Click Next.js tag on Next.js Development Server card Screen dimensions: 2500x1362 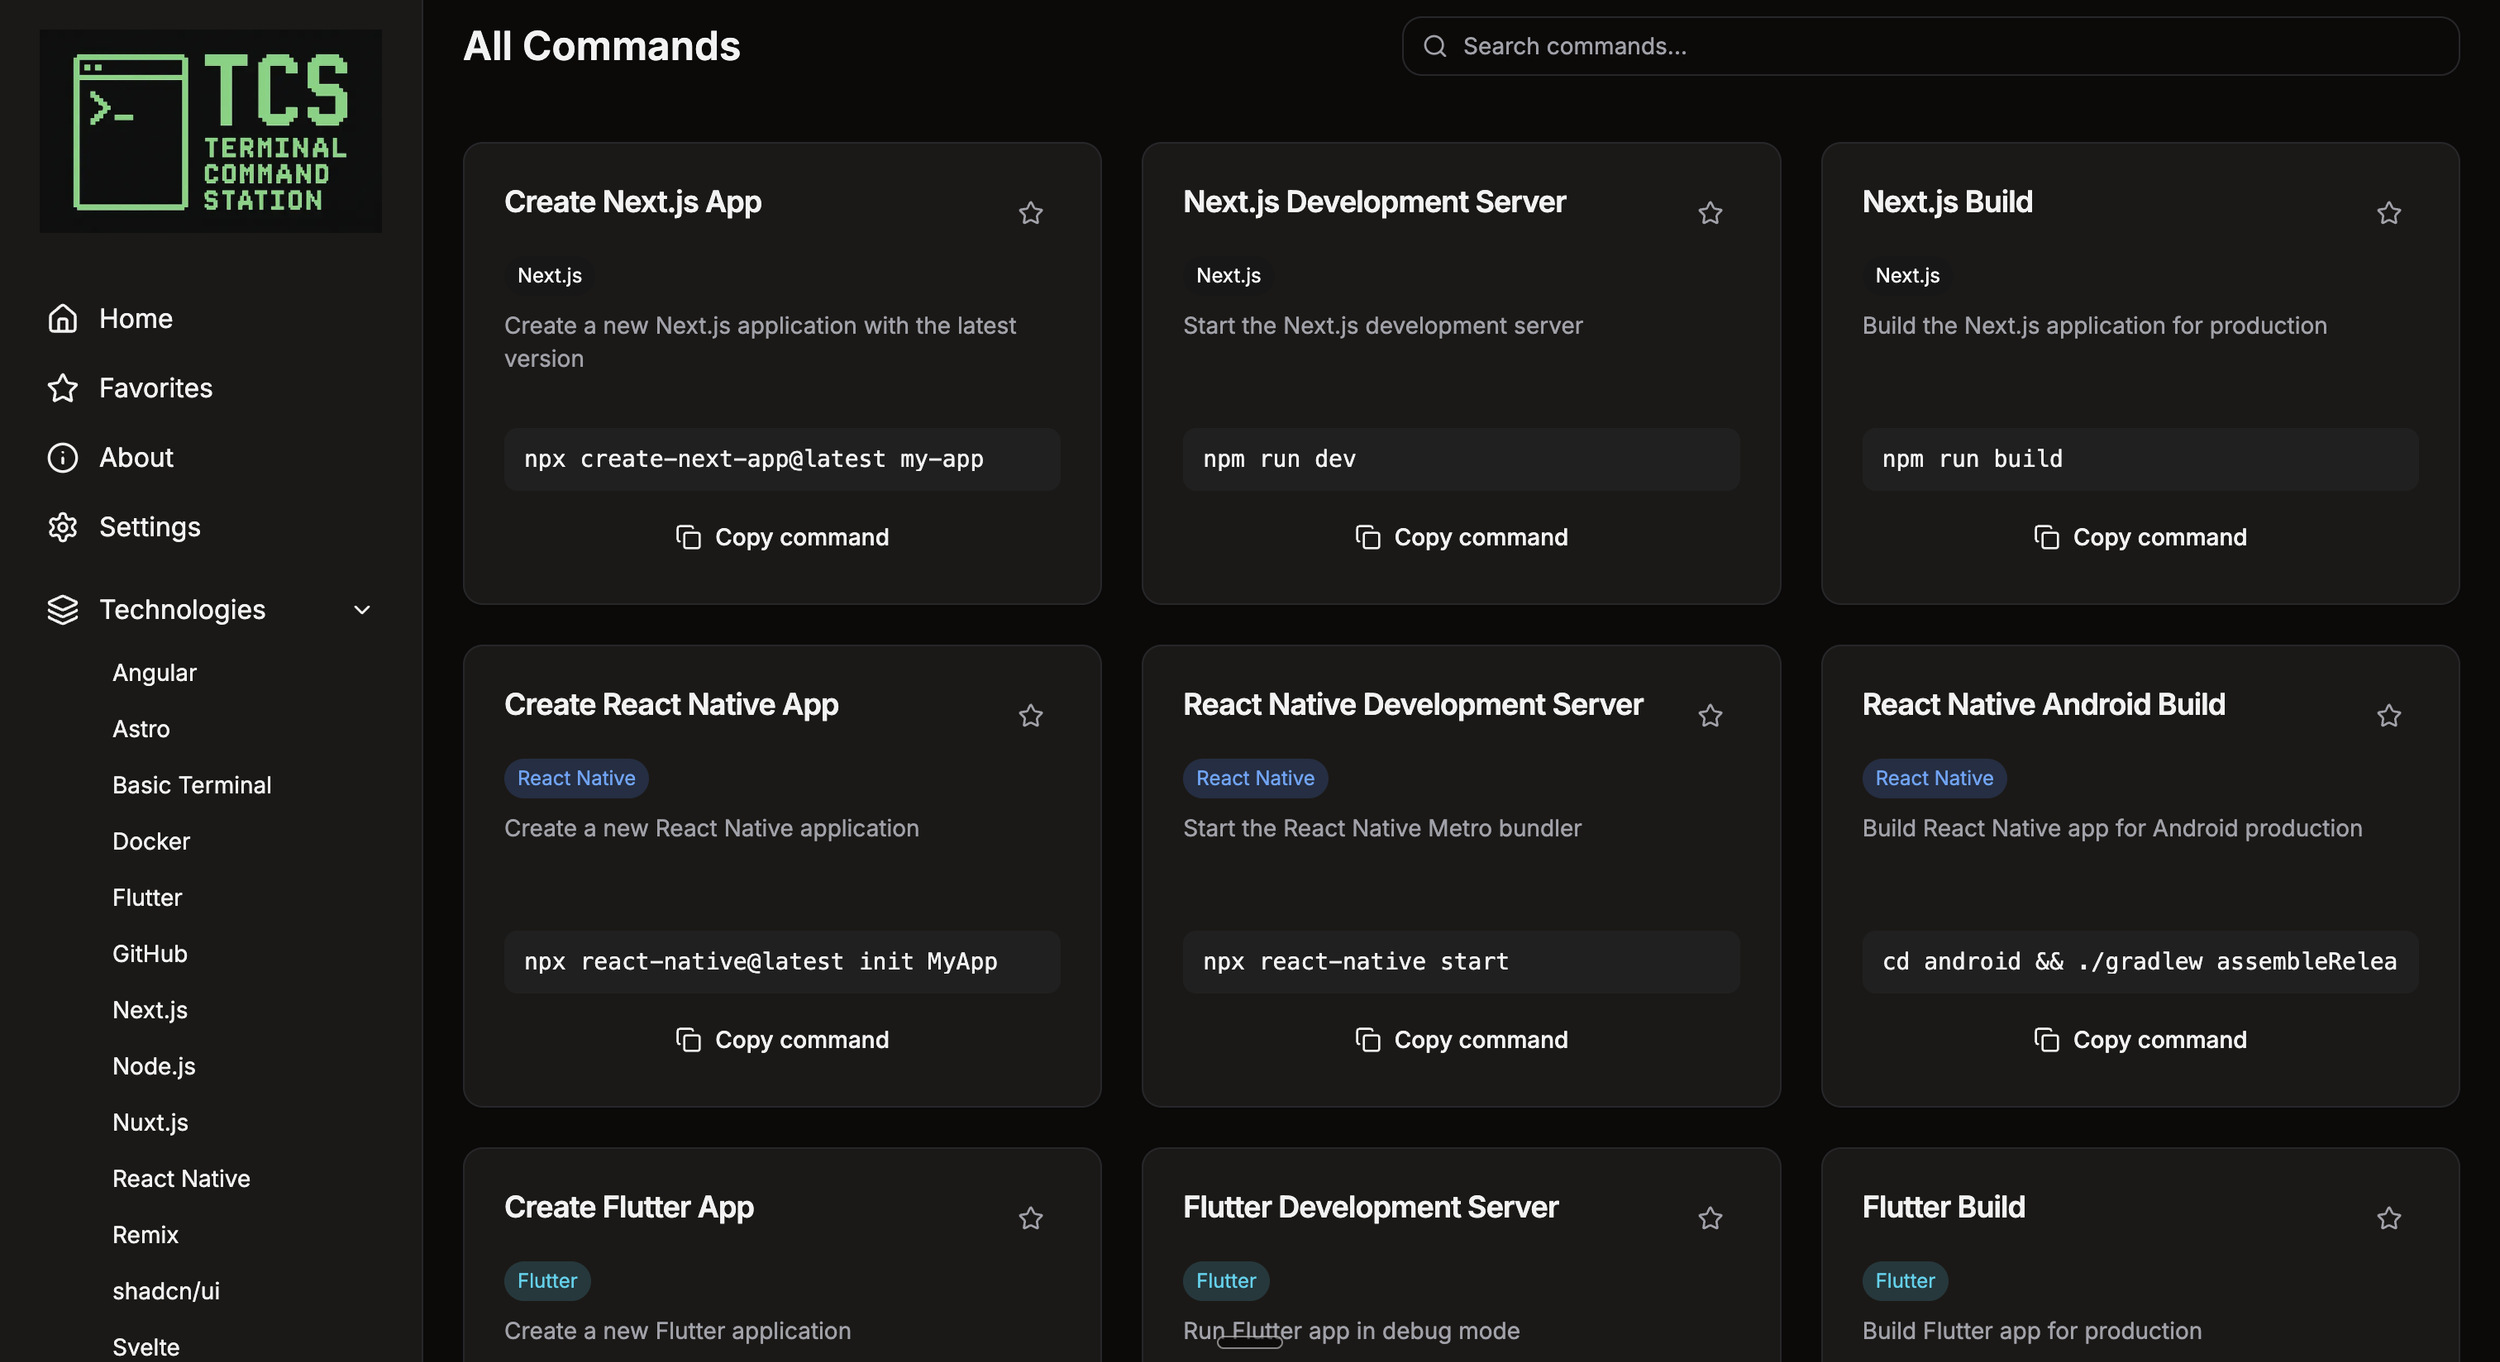coord(1228,276)
